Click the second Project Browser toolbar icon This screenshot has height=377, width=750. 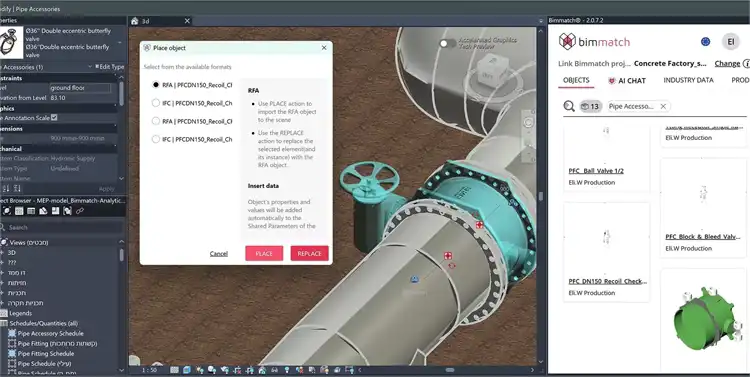click(x=19, y=211)
